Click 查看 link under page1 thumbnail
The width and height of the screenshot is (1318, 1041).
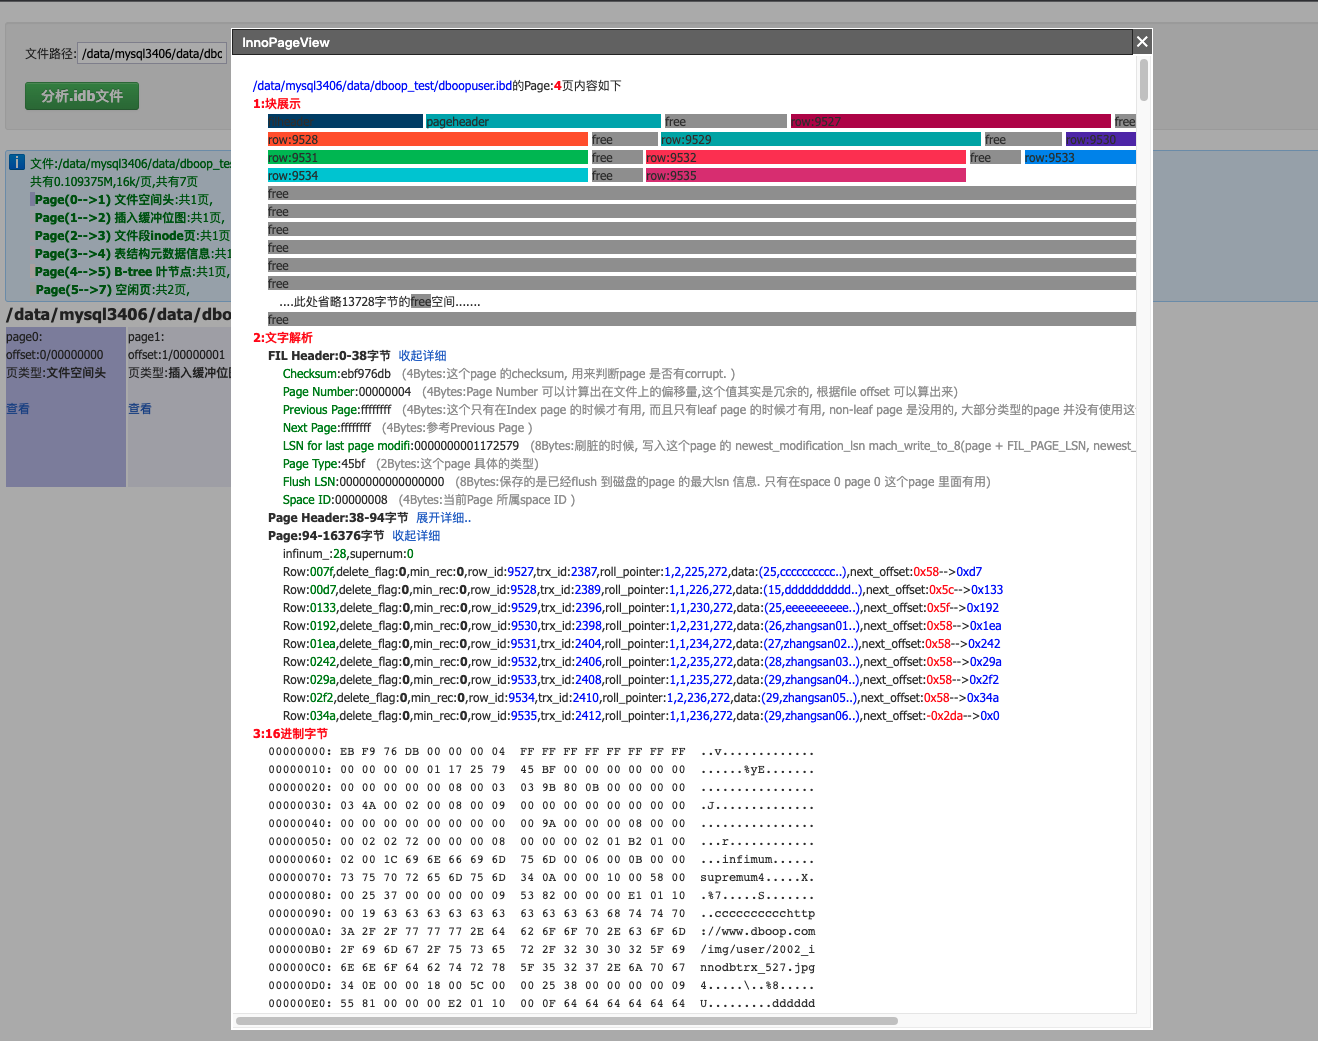tap(139, 408)
